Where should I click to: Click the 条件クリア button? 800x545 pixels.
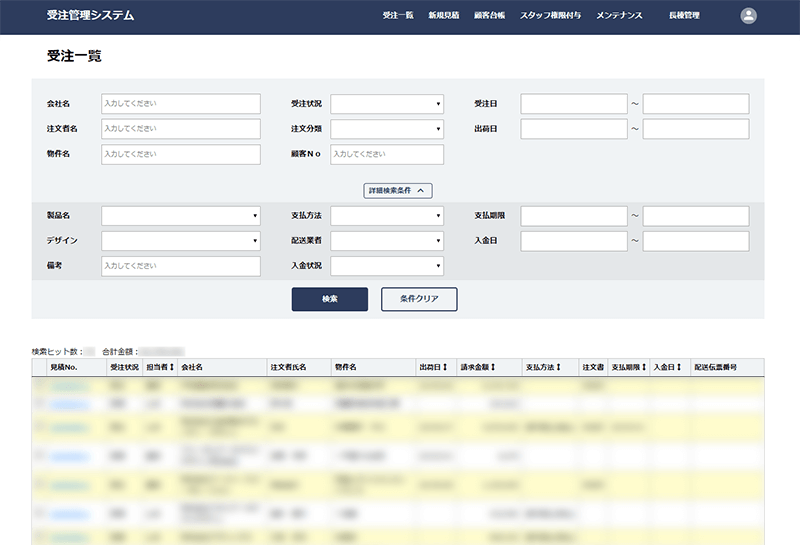(x=419, y=299)
